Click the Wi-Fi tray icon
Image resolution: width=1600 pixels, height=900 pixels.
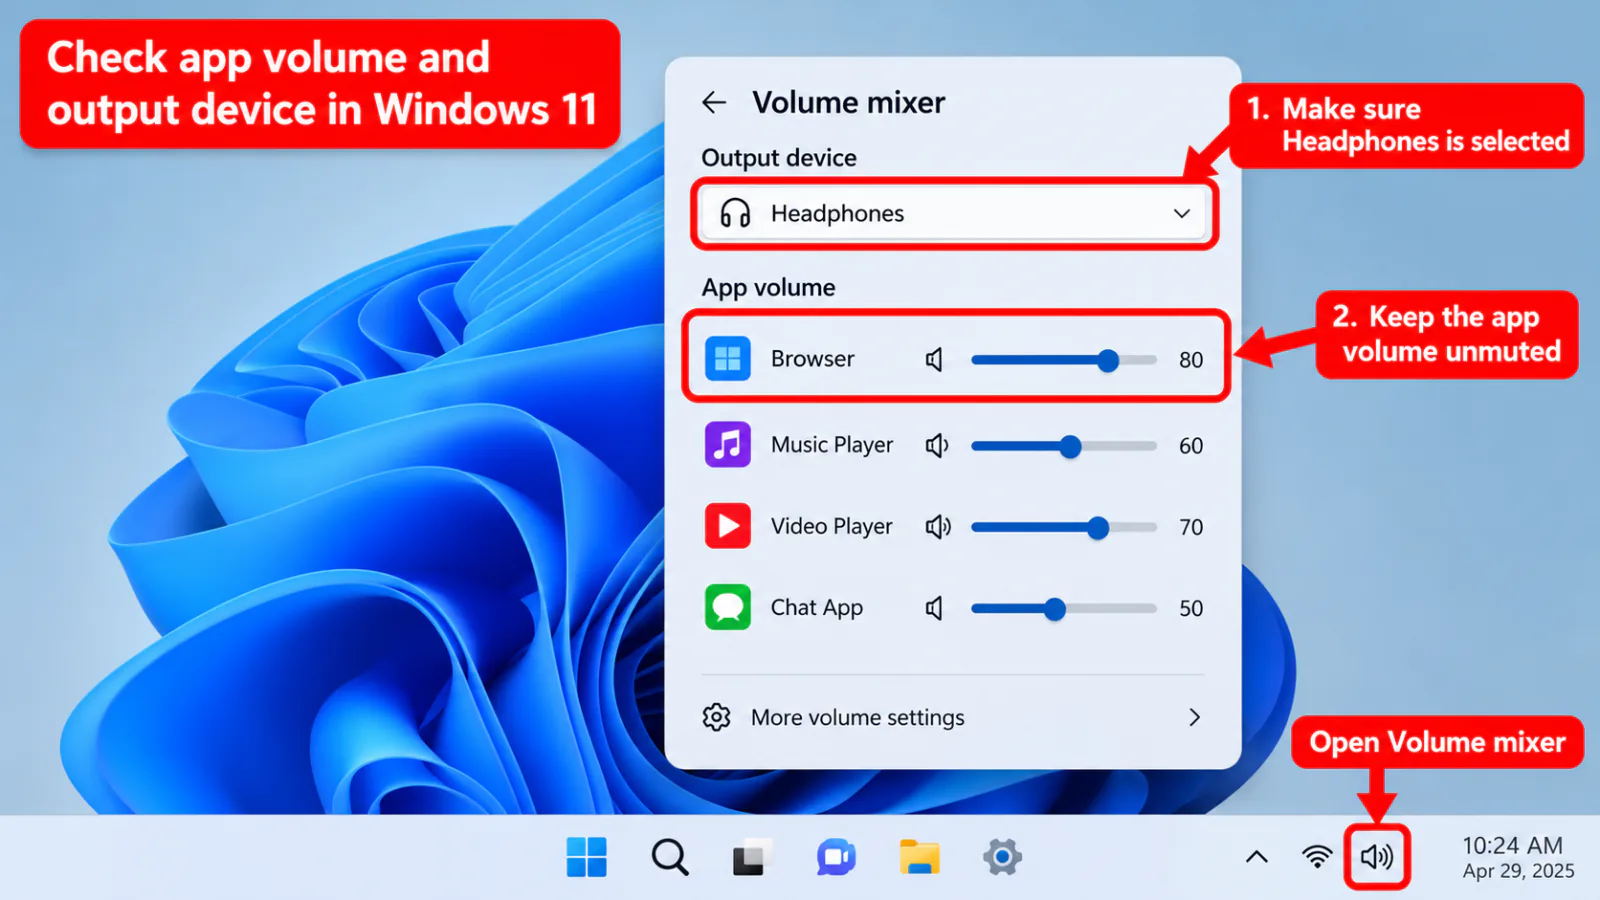(x=1317, y=857)
